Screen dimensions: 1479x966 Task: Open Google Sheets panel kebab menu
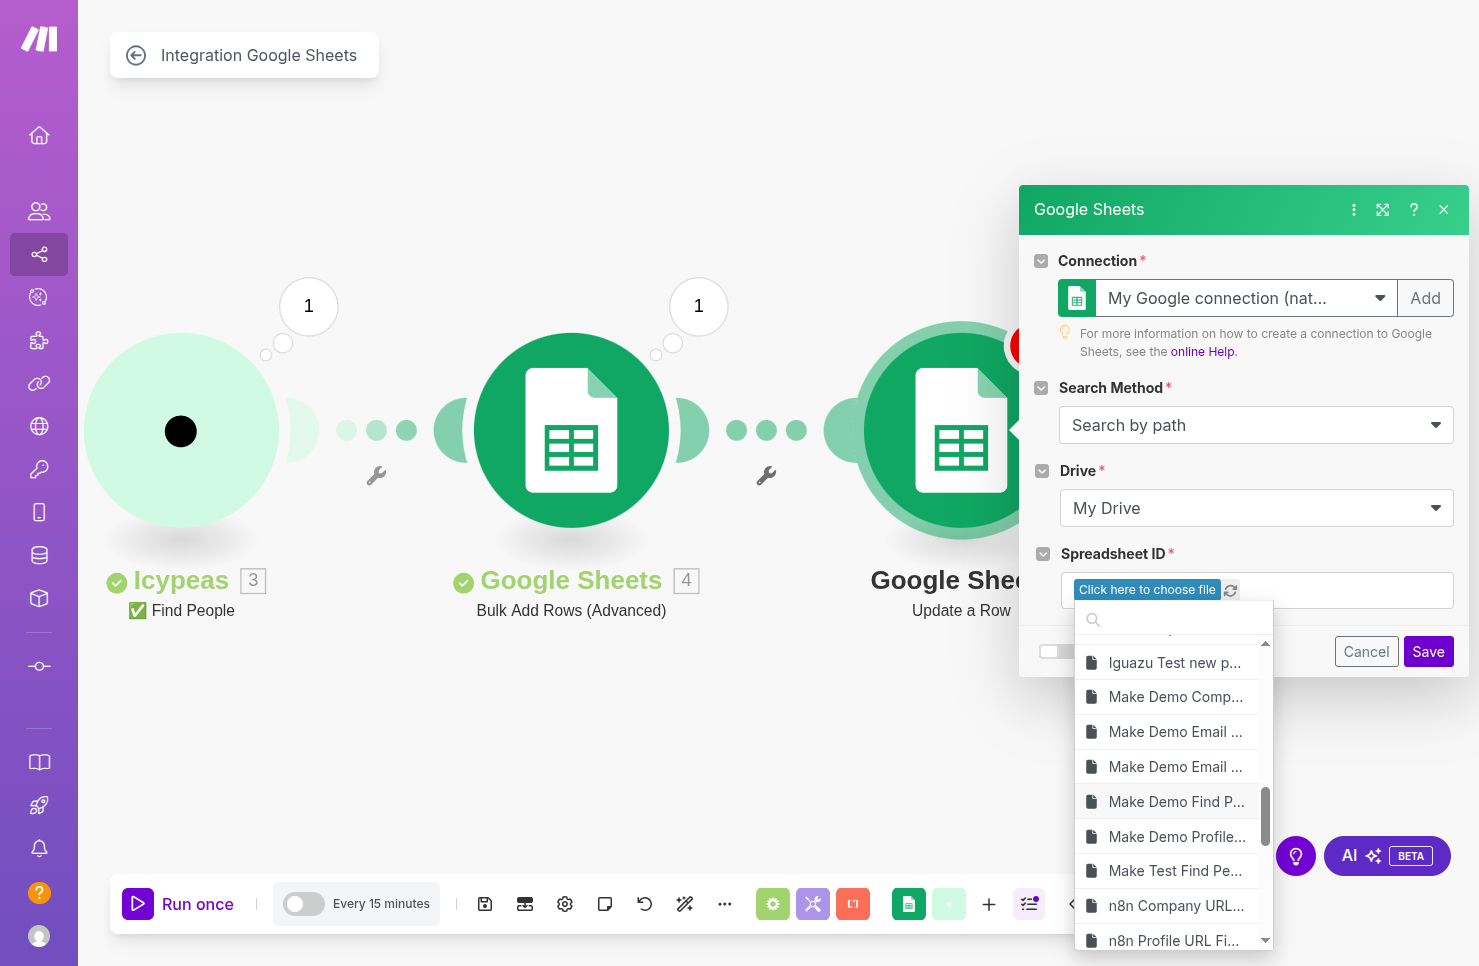(1354, 210)
